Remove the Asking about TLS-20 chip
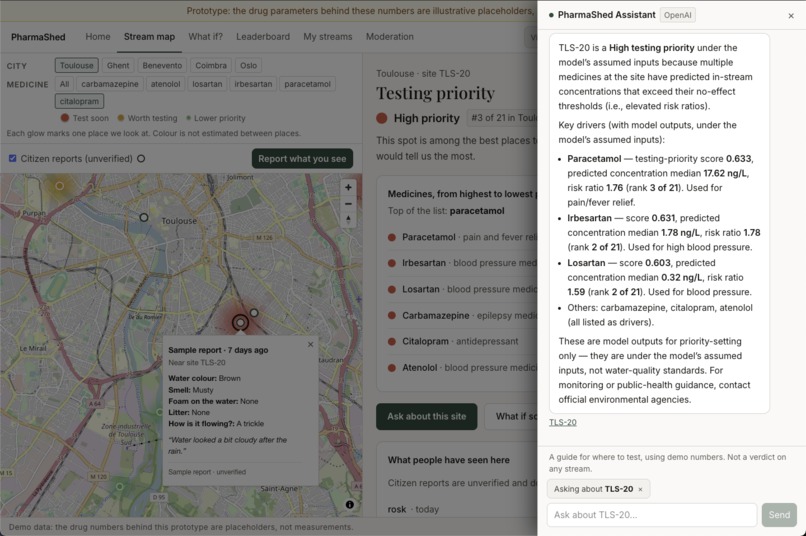806x536 pixels. pos(640,489)
